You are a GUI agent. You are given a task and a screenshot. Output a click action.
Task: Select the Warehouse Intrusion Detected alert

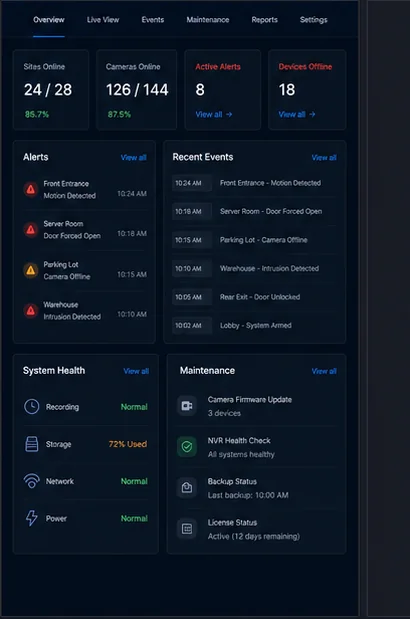tap(84, 311)
